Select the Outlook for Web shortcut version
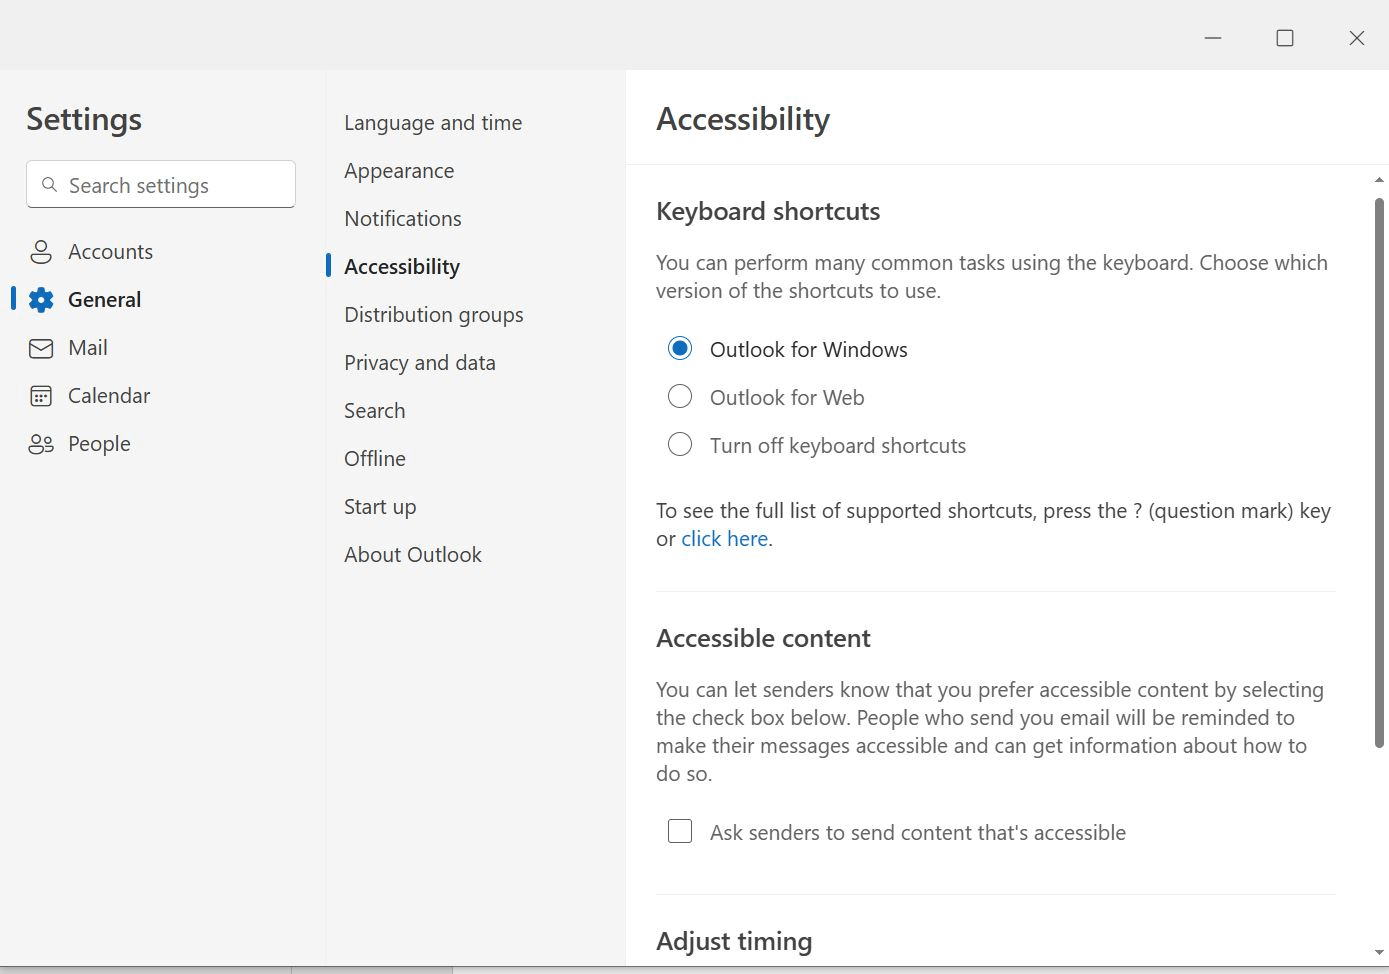 (680, 396)
